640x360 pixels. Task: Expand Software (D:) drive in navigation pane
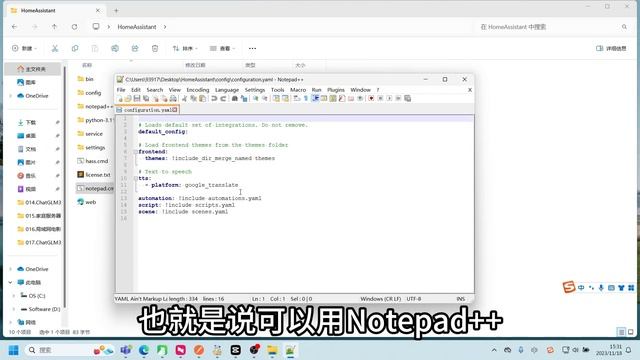point(14,309)
